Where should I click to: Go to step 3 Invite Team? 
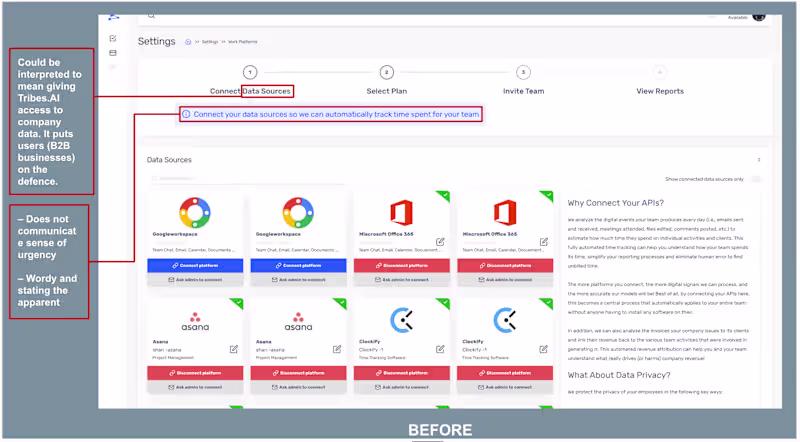(x=523, y=72)
